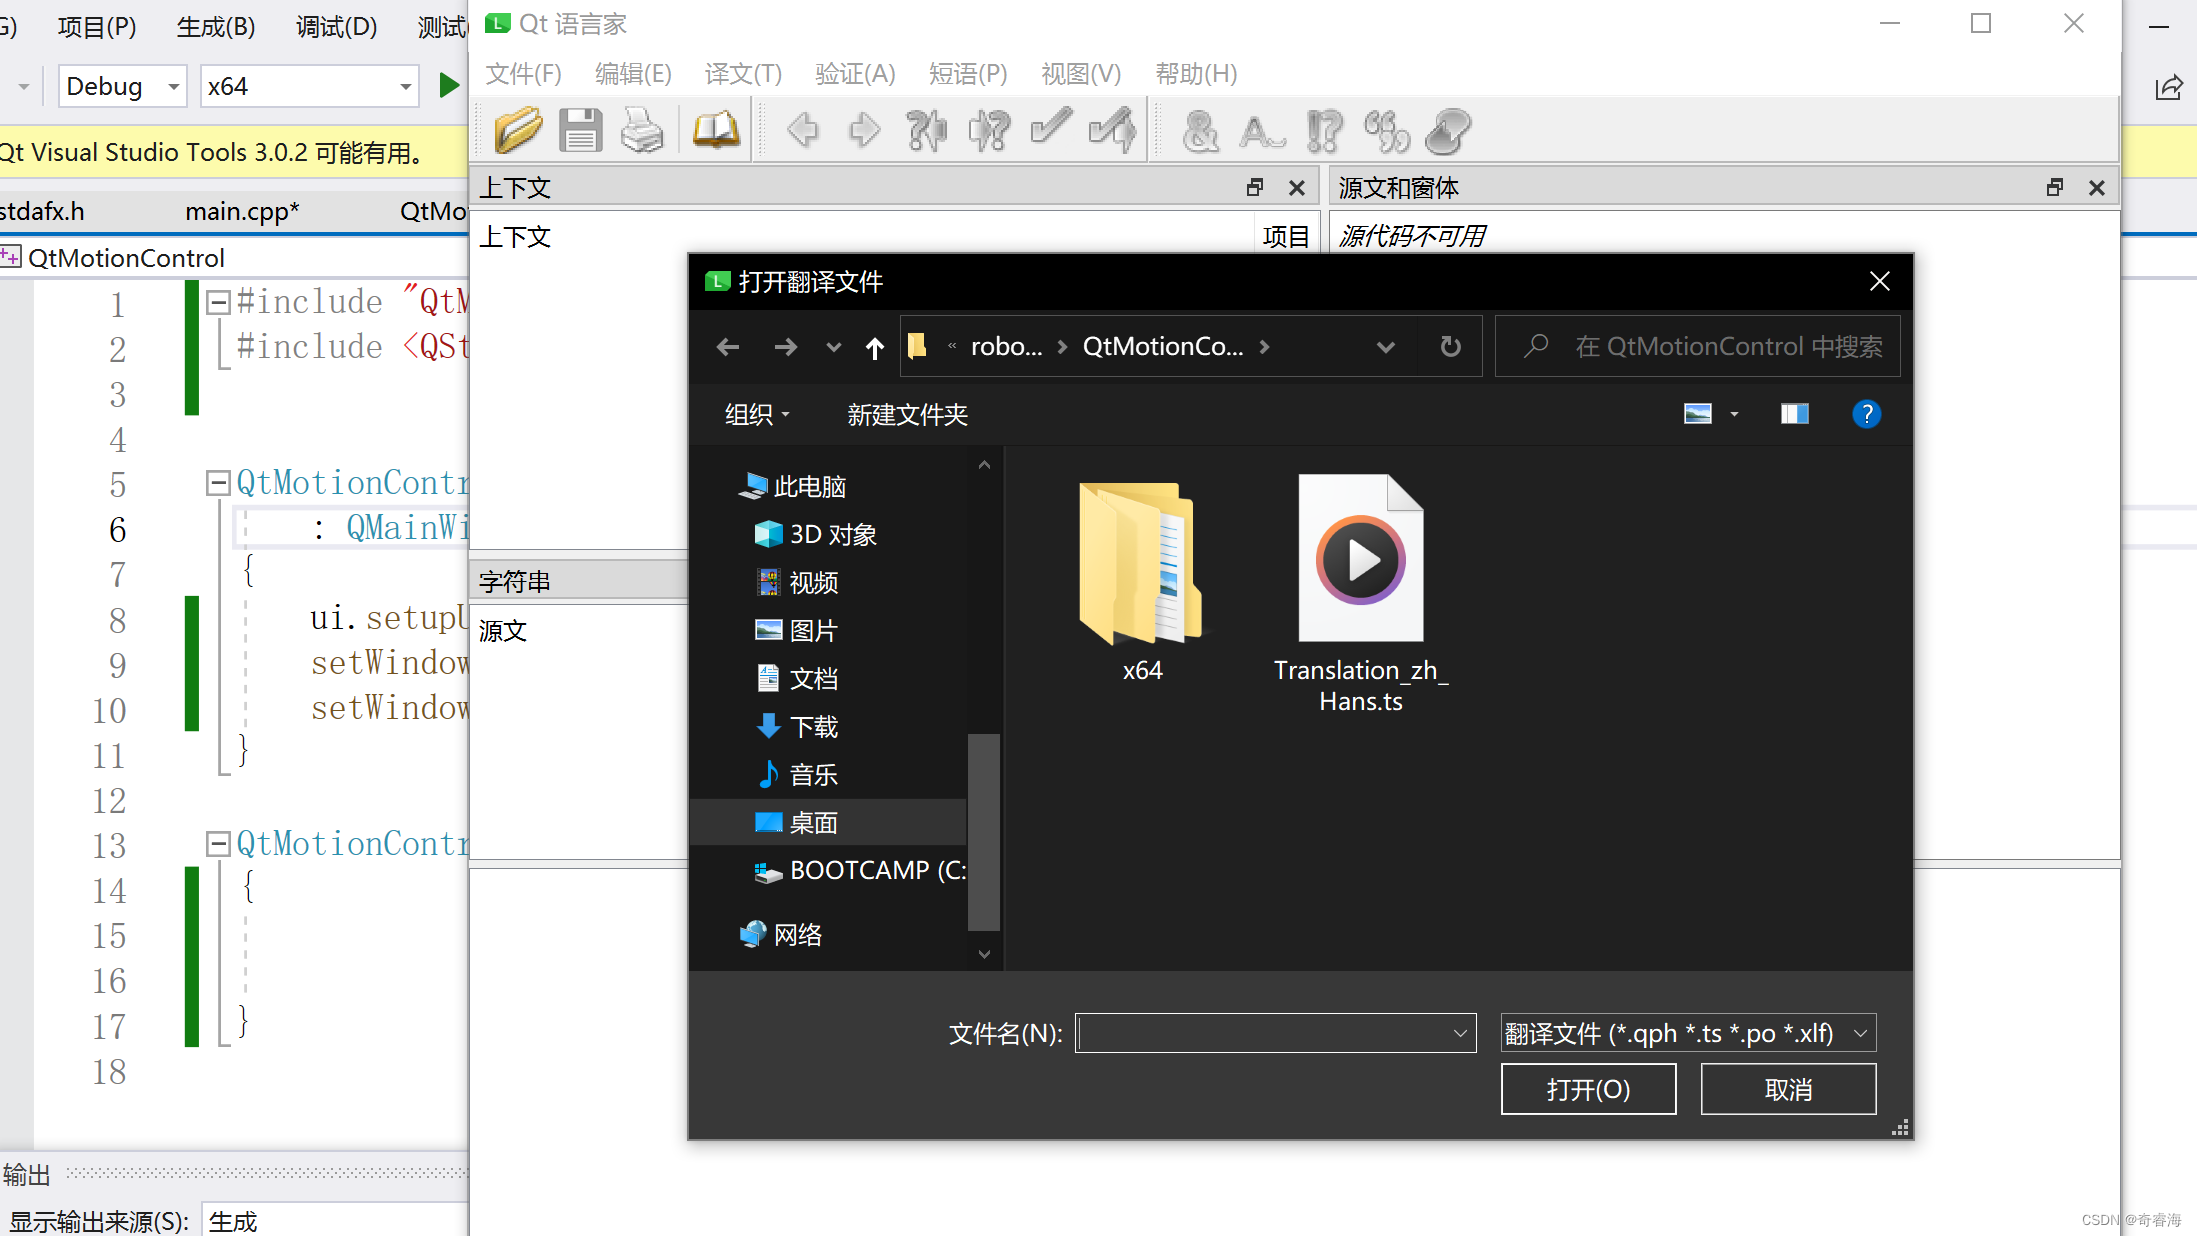Click the previous item arrow in Linguist toolbar
The height and width of the screenshot is (1236, 2197).
point(802,130)
